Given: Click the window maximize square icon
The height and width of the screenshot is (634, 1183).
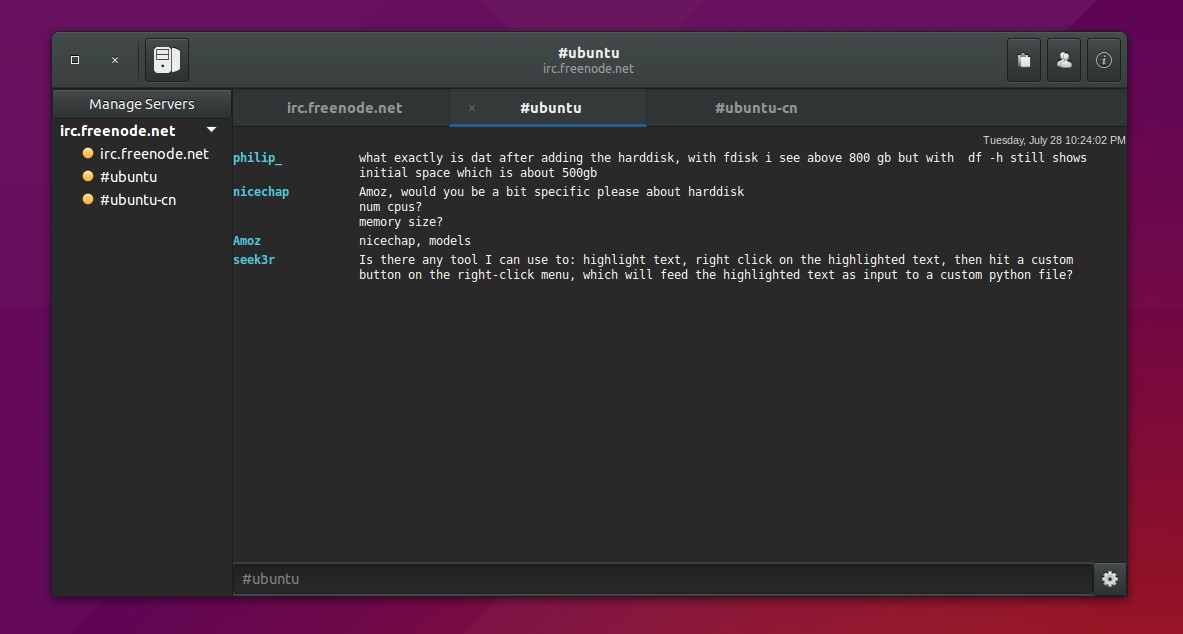Looking at the screenshot, I should pyautogui.click(x=75, y=60).
